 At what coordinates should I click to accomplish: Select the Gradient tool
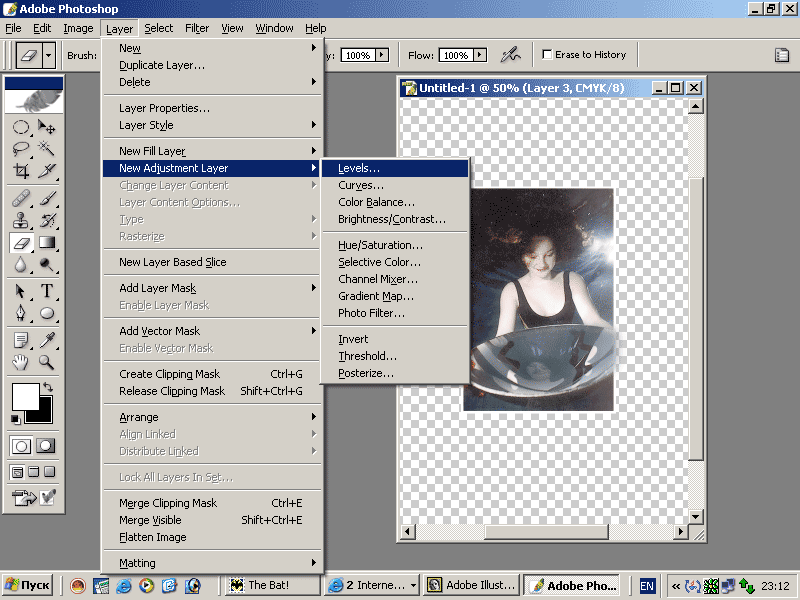coord(47,243)
